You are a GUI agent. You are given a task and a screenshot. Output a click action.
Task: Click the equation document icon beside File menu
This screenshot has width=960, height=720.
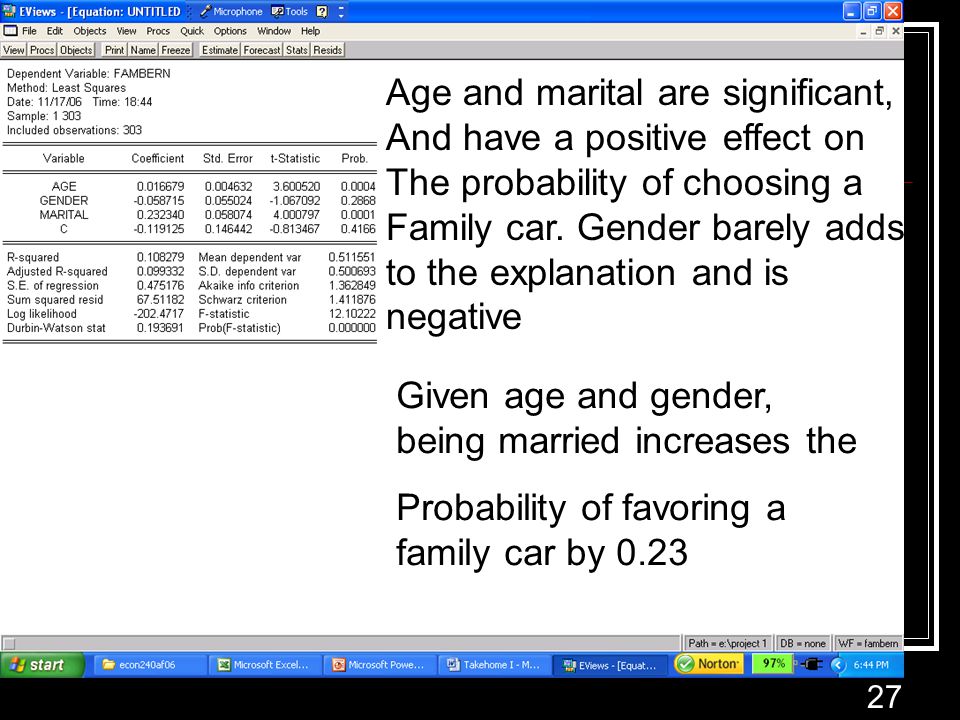10,31
